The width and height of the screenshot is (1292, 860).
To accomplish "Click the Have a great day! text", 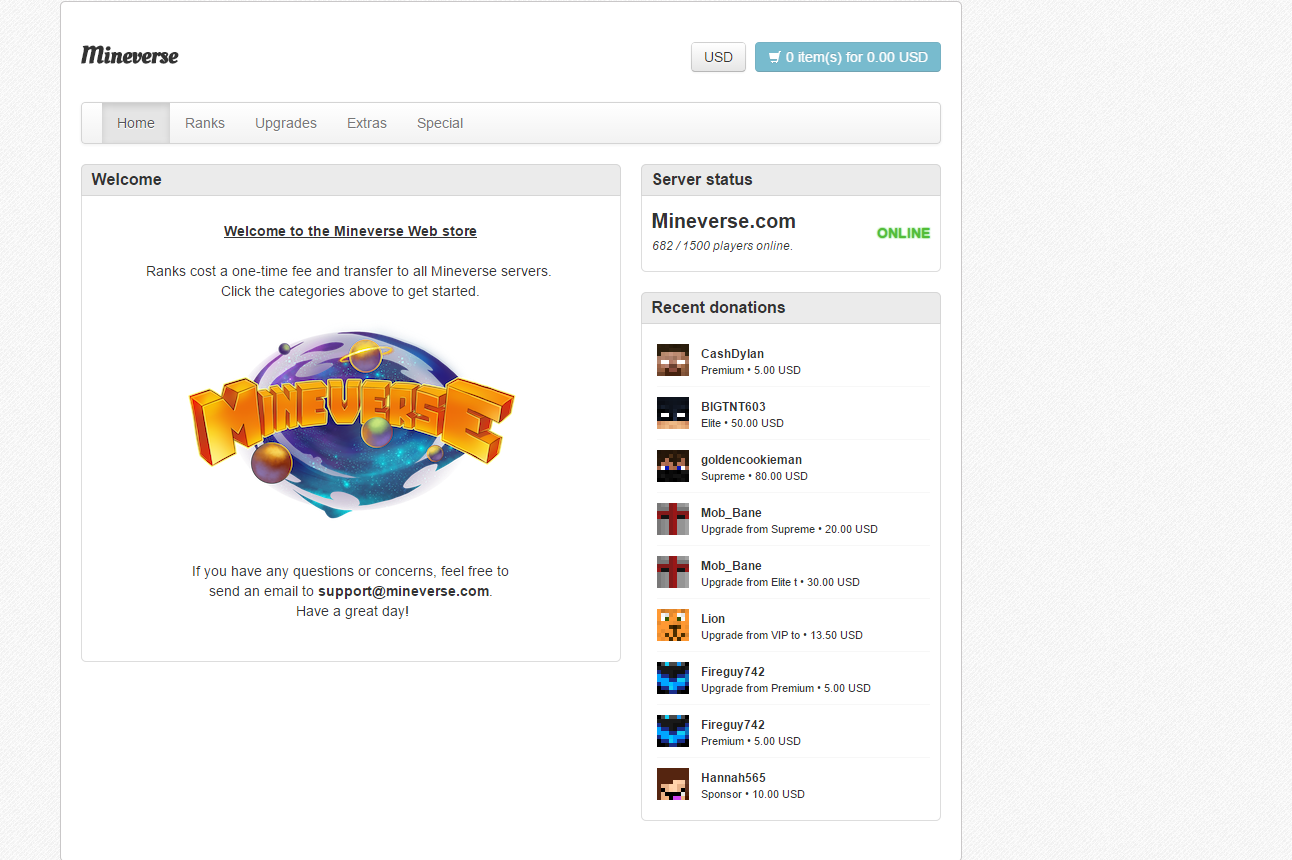I will point(352,611).
